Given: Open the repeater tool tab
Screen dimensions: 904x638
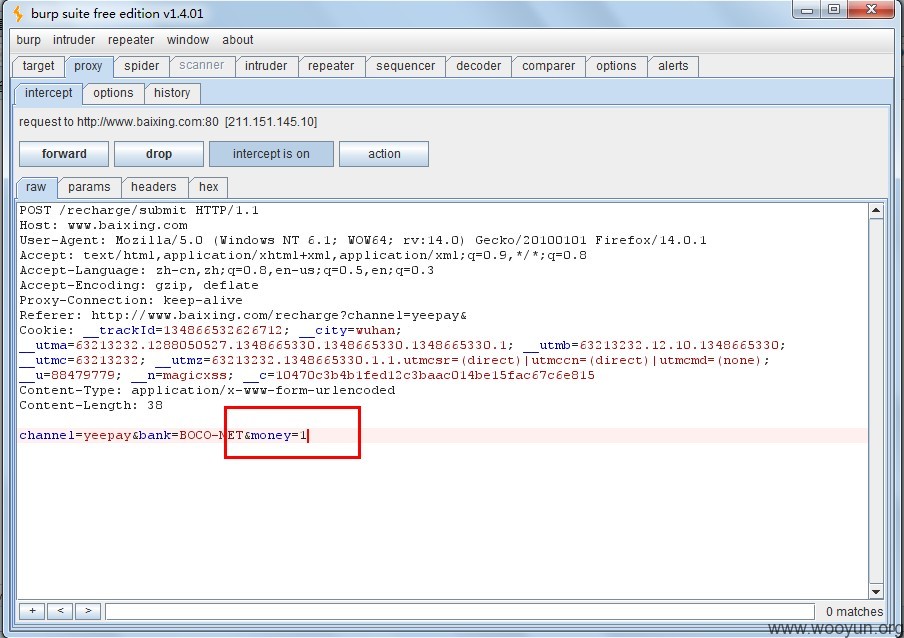Looking at the screenshot, I should pyautogui.click(x=331, y=66).
